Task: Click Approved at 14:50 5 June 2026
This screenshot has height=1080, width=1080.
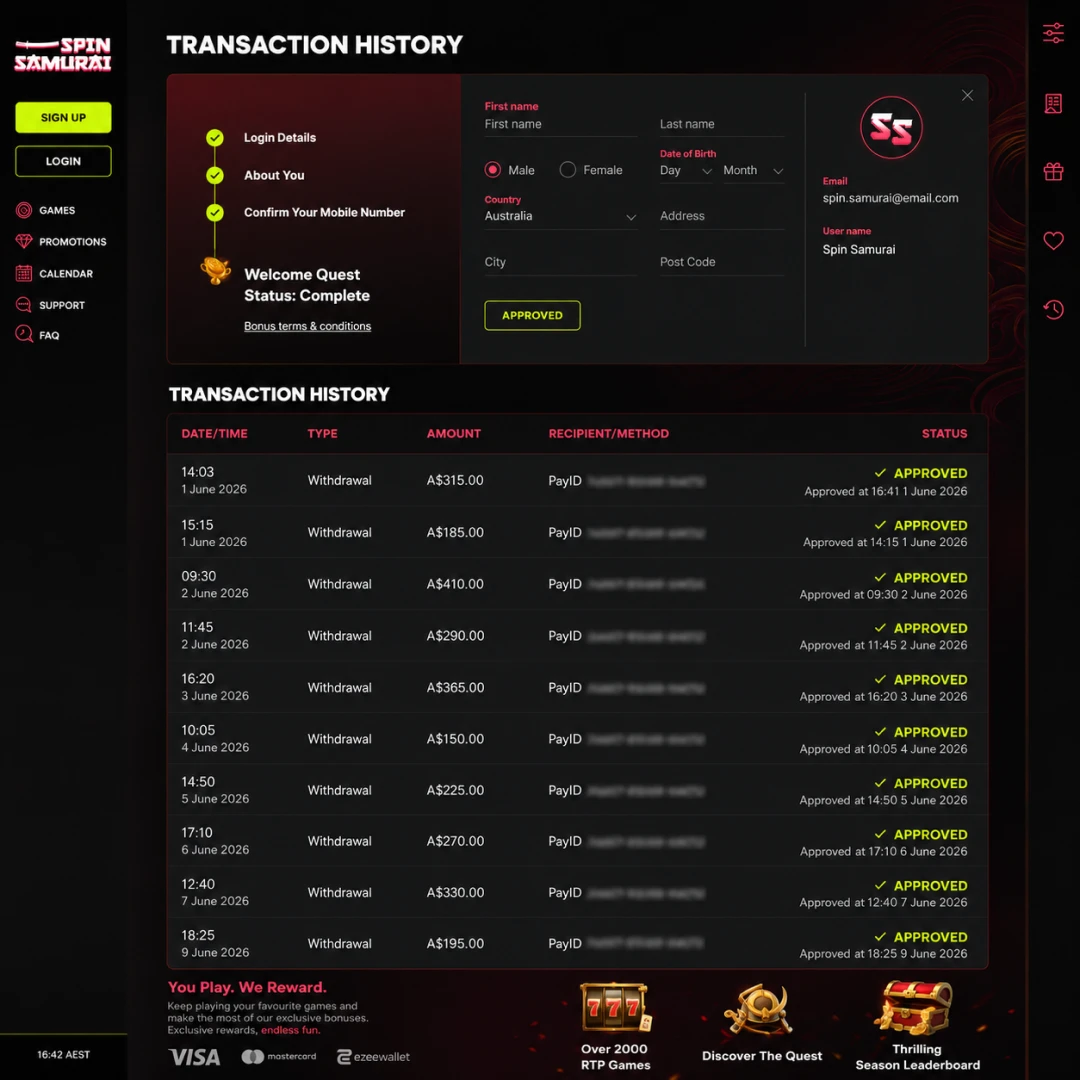Action: point(883,800)
